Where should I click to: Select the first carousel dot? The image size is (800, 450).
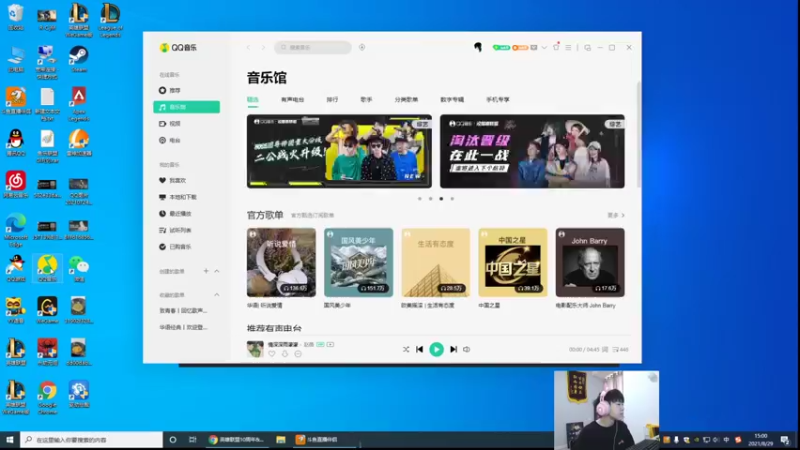point(420,199)
